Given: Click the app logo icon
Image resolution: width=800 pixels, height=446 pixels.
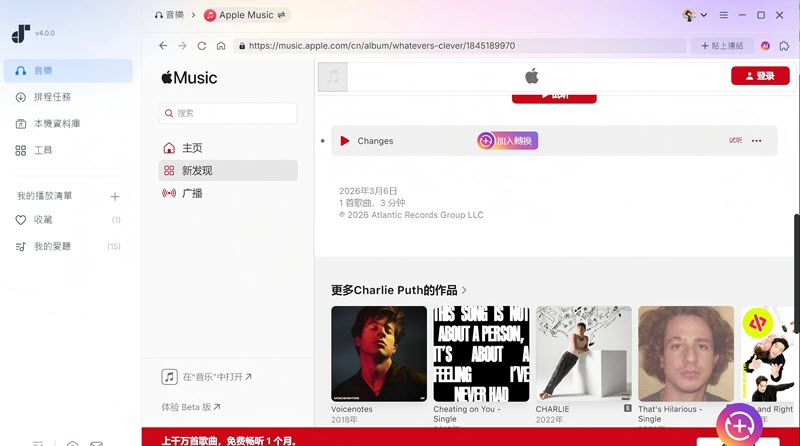Looking at the screenshot, I should 20,34.
